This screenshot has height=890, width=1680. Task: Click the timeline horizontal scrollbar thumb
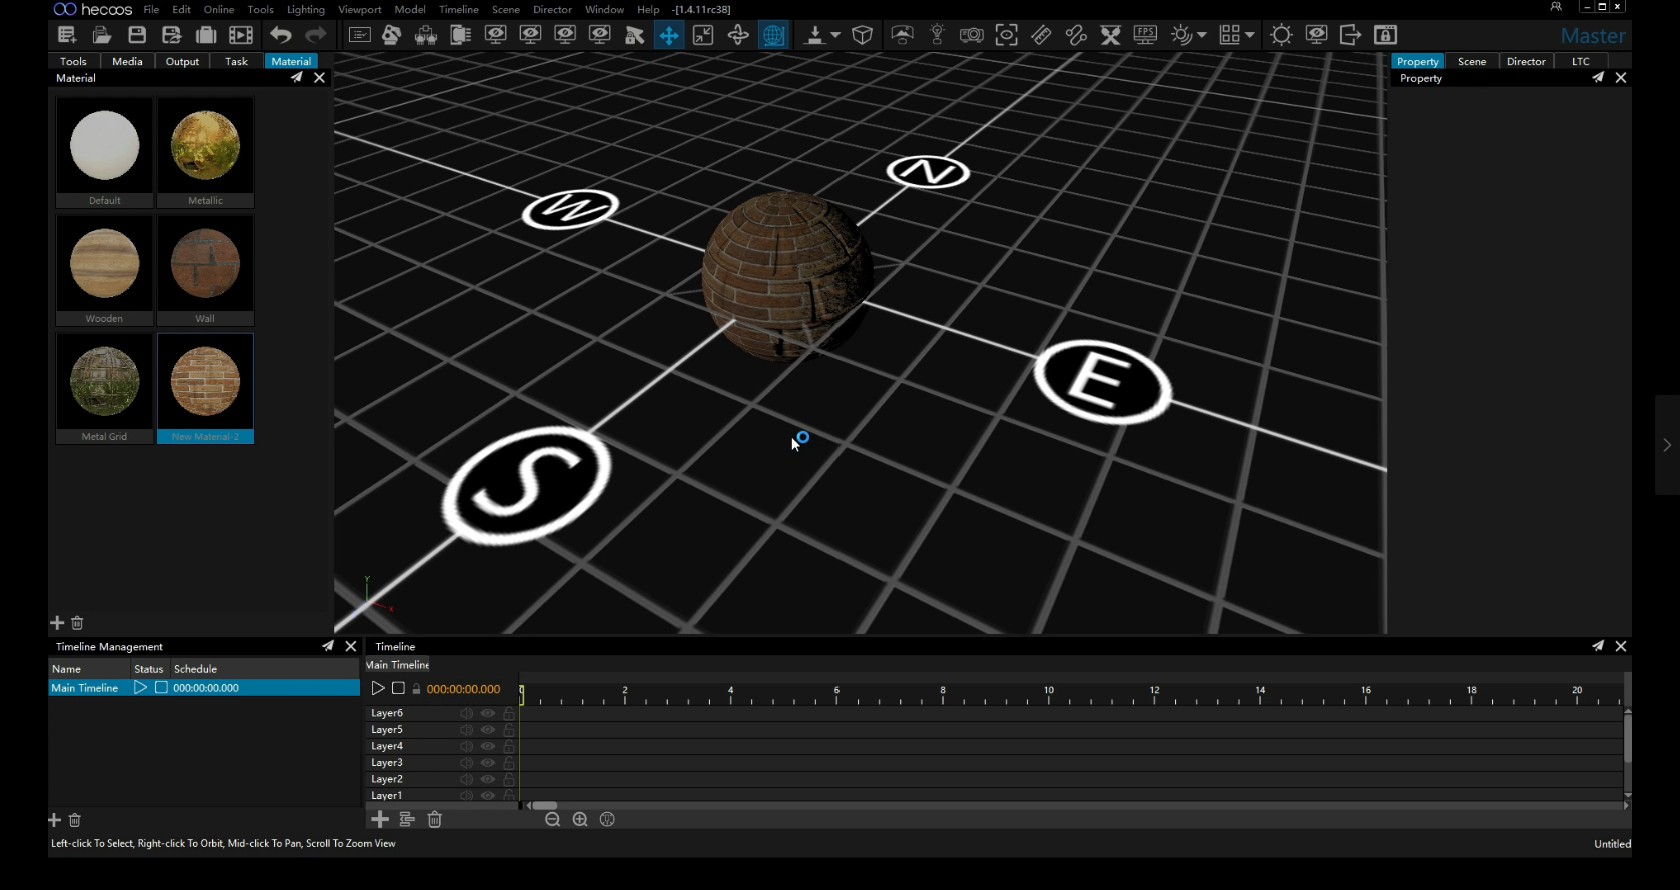point(545,805)
